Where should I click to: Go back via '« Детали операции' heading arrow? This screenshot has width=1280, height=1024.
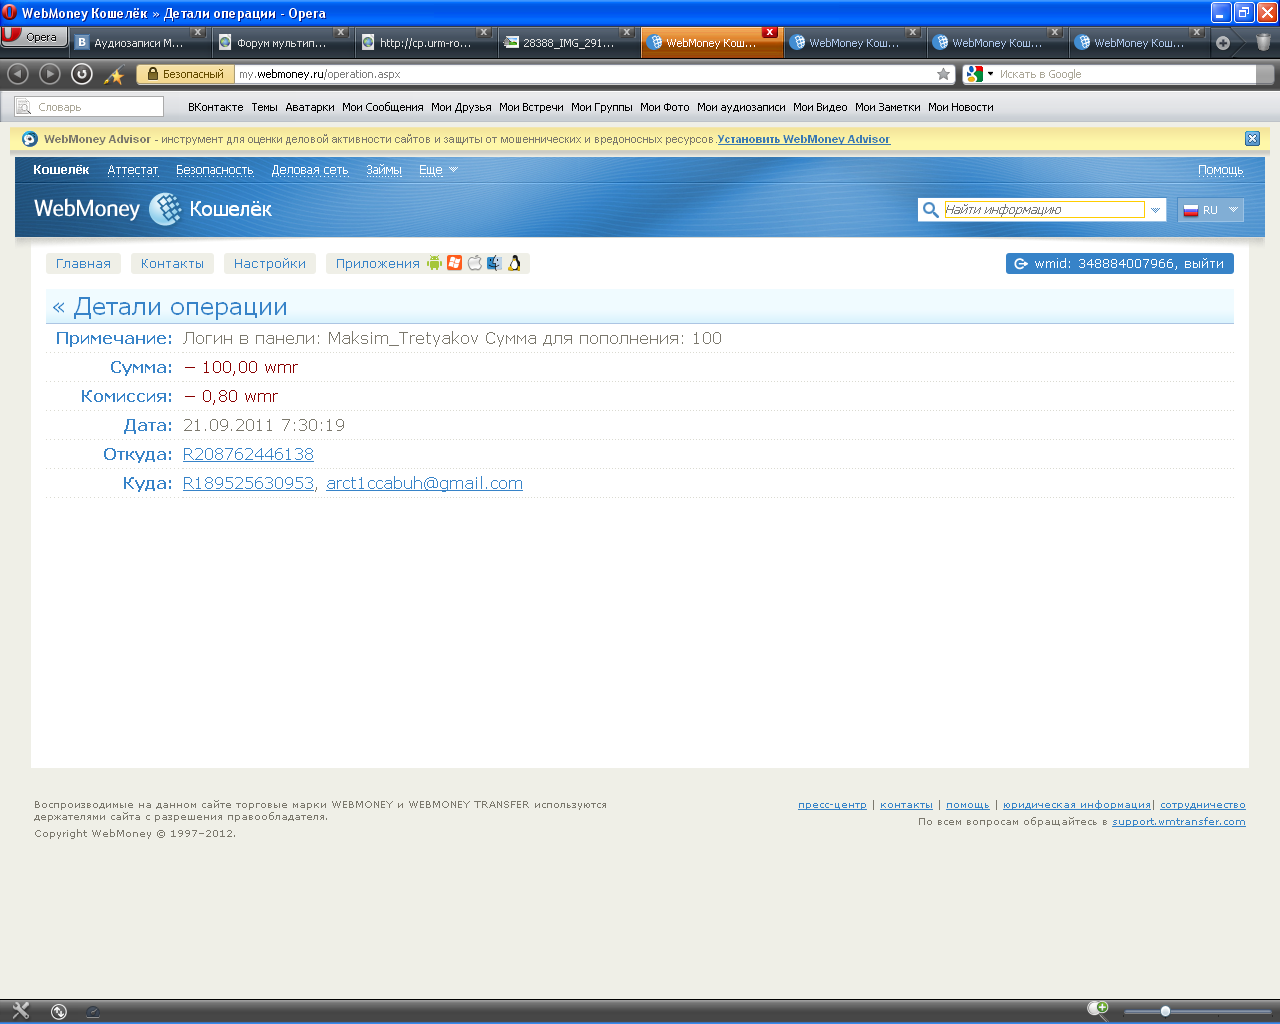click(58, 307)
